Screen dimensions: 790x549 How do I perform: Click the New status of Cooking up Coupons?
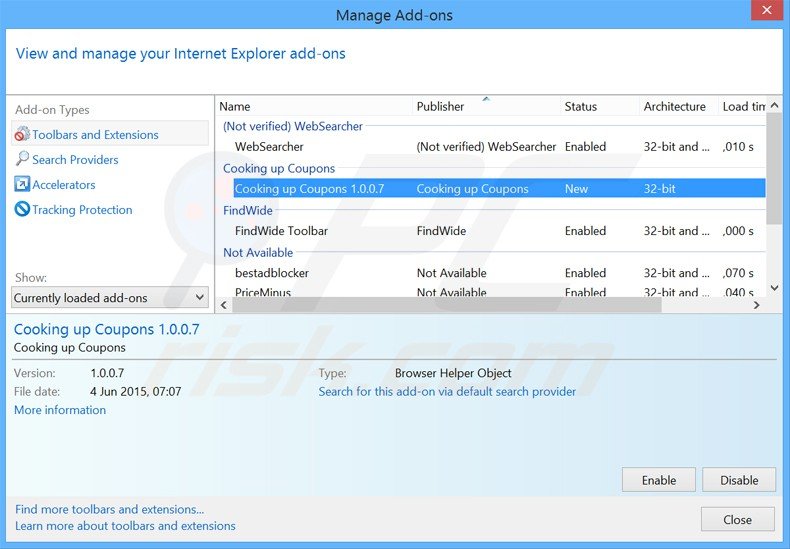pyautogui.click(x=576, y=189)
